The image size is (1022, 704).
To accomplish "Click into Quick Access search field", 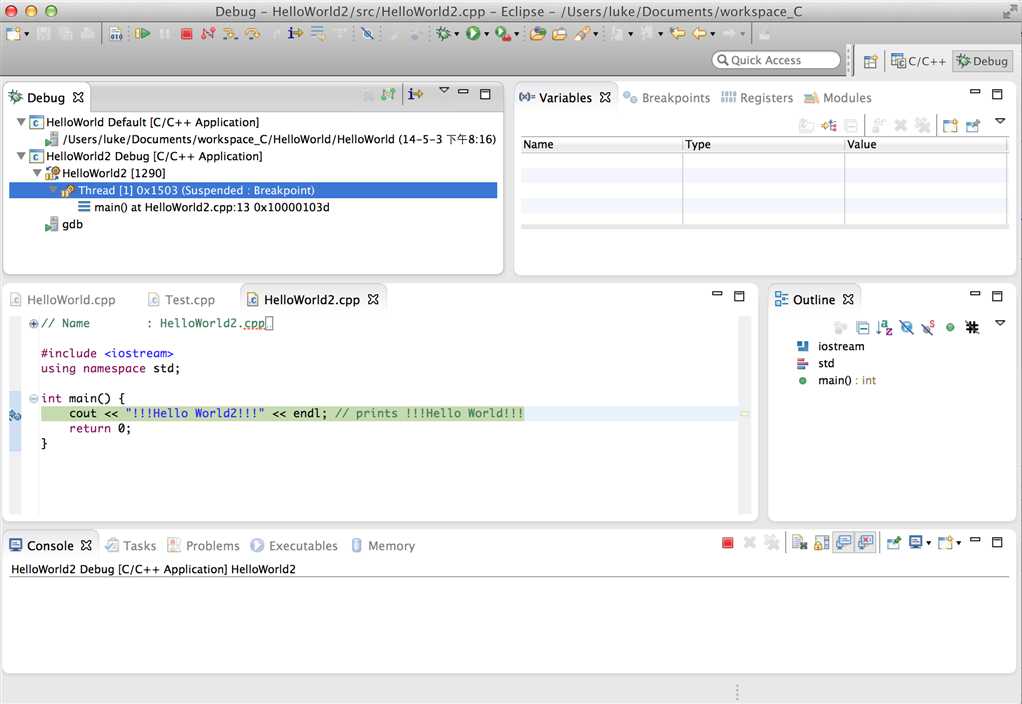I will tap(776, 60).
